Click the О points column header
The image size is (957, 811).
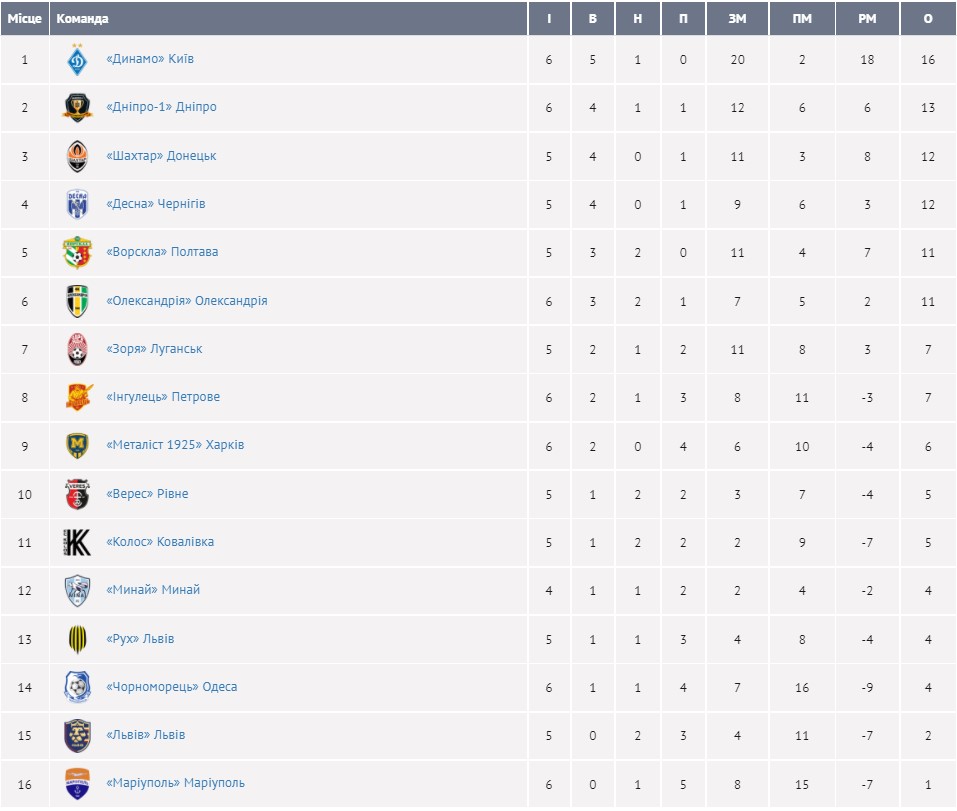point(928,19)
